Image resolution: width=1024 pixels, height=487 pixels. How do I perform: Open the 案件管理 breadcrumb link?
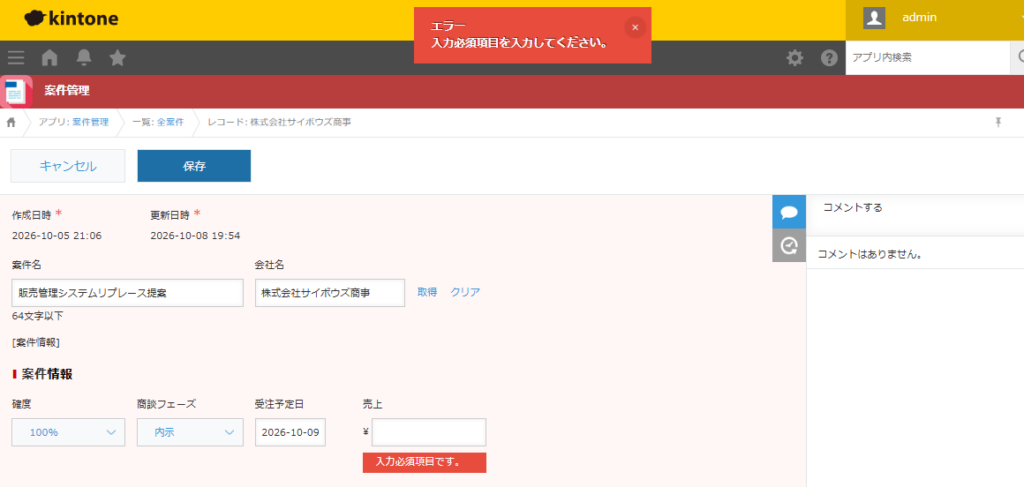click(x=91, y=122)
